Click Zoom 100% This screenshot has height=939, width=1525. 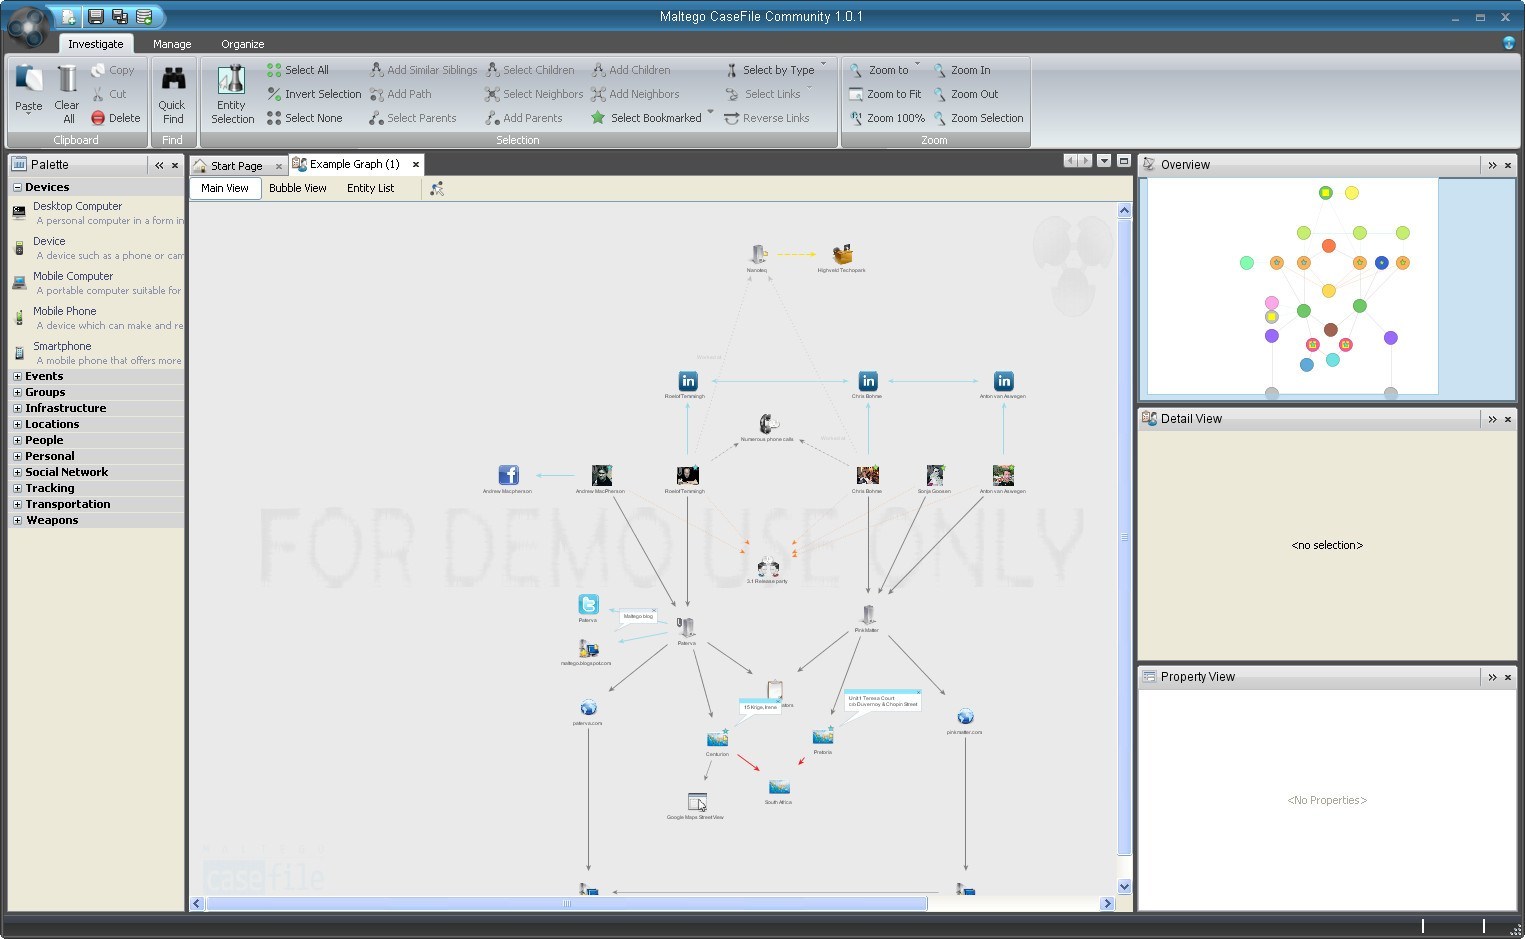pos(887,118)
